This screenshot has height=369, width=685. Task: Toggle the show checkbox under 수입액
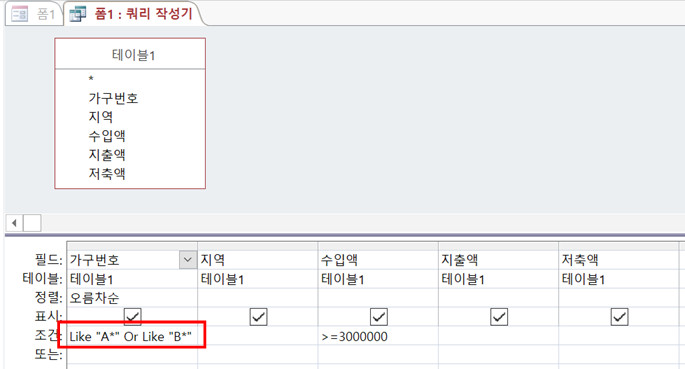coord(378,317)
